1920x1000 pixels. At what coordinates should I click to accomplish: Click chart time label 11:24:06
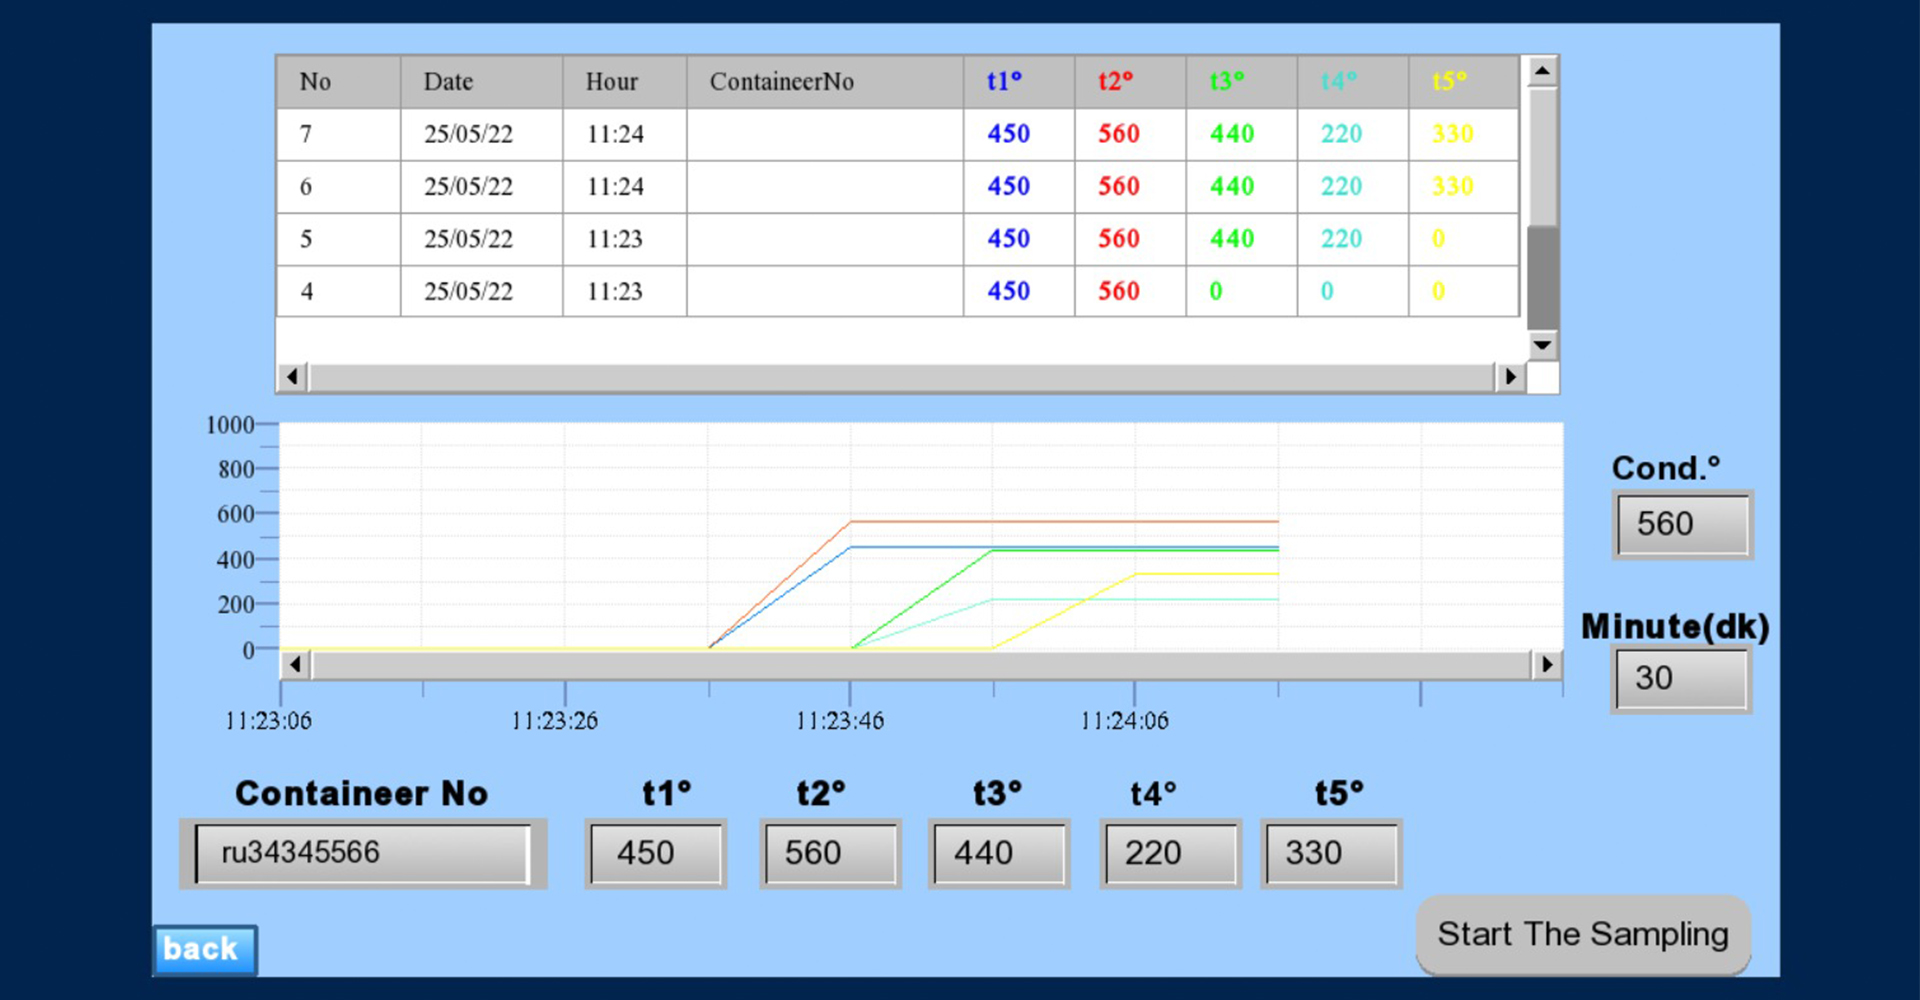(1124, 721)
